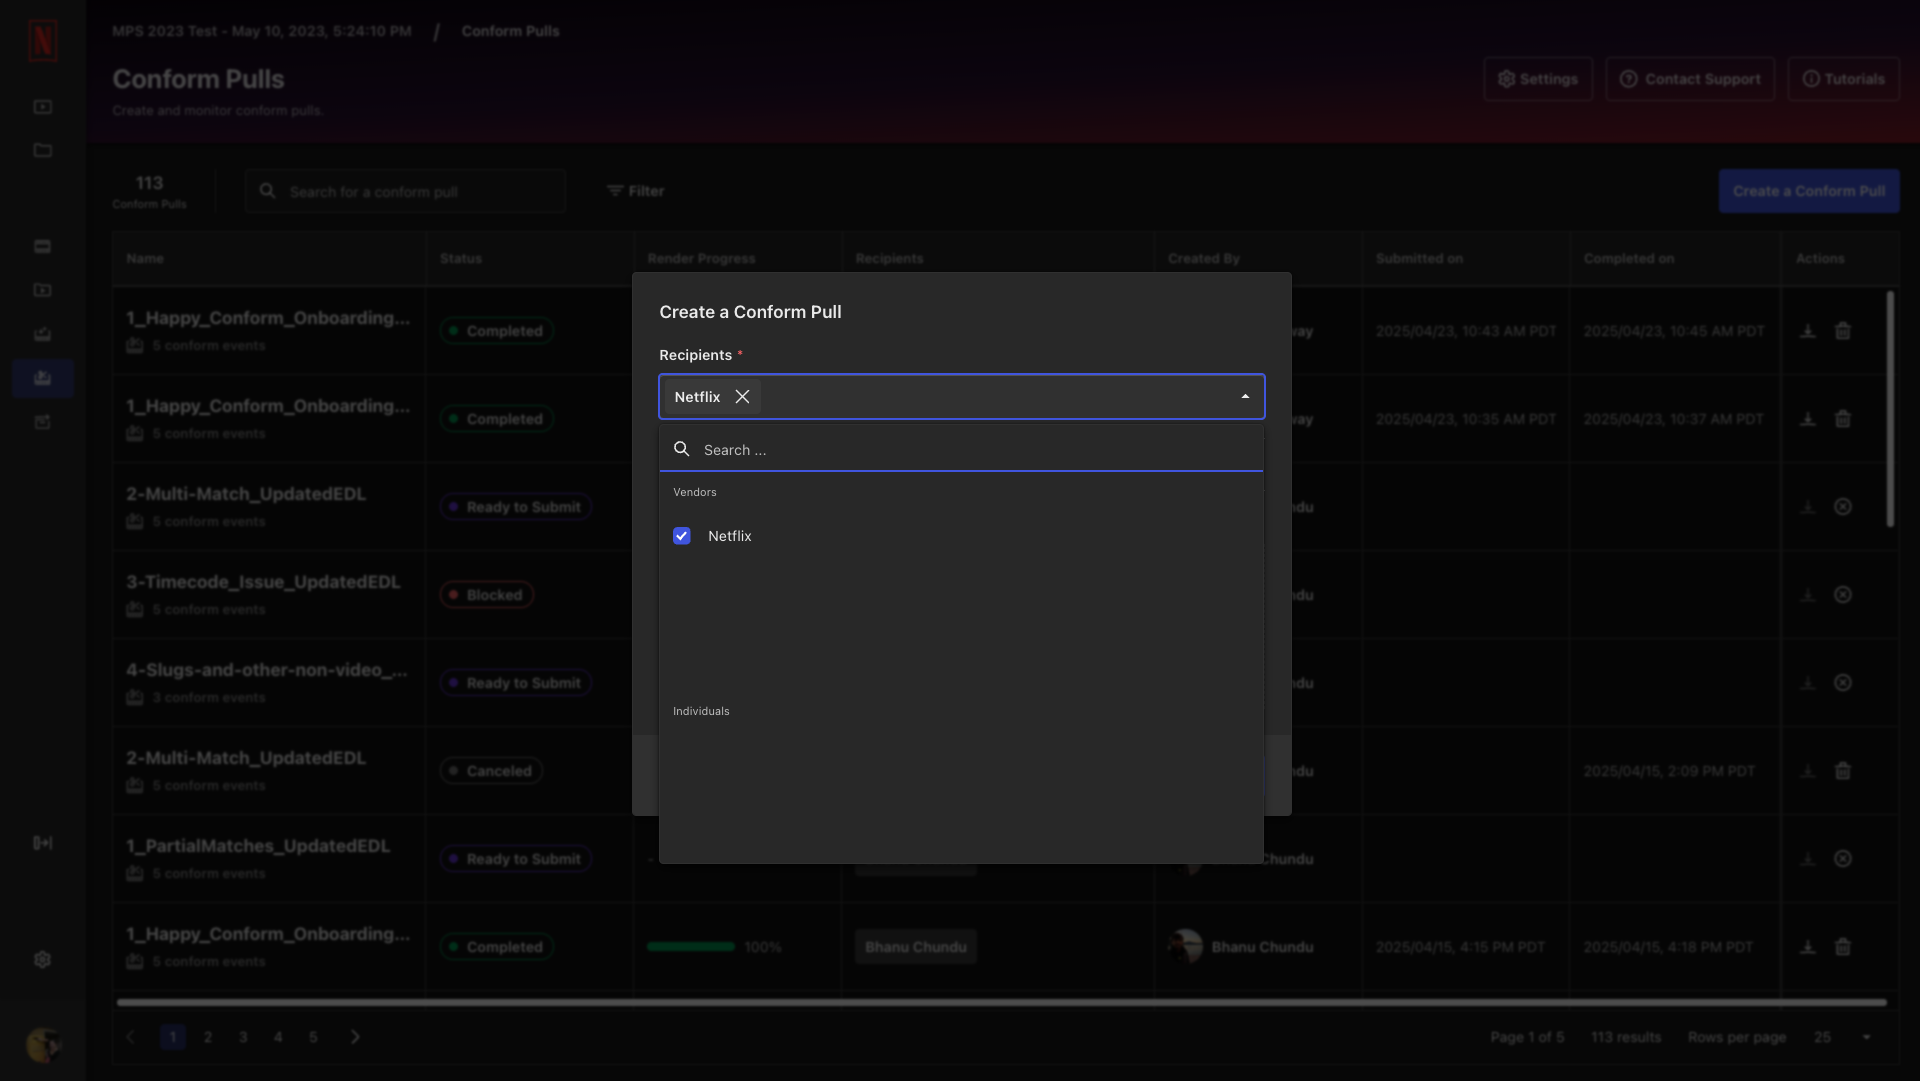Screen dimensions: 1920x1081
Task: Click Bhanu Chundu recipient chip
Action: pos(916,947)
